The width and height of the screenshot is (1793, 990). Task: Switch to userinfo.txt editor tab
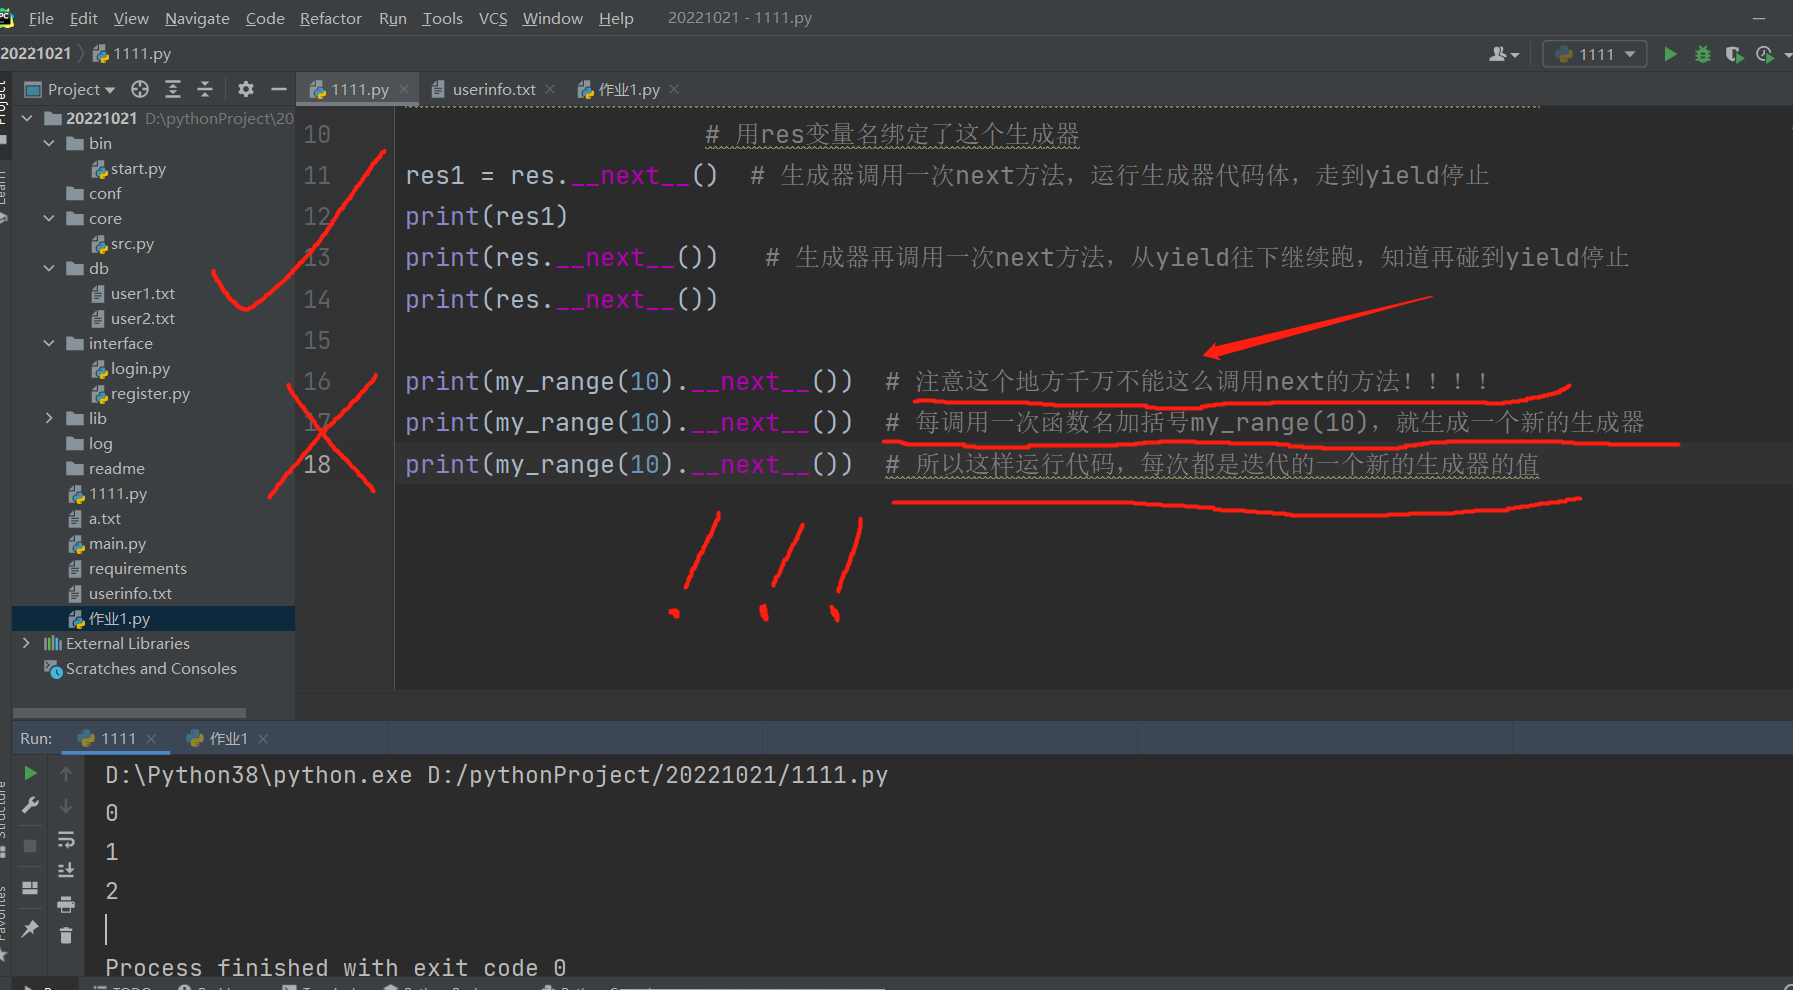click(493, 89)
